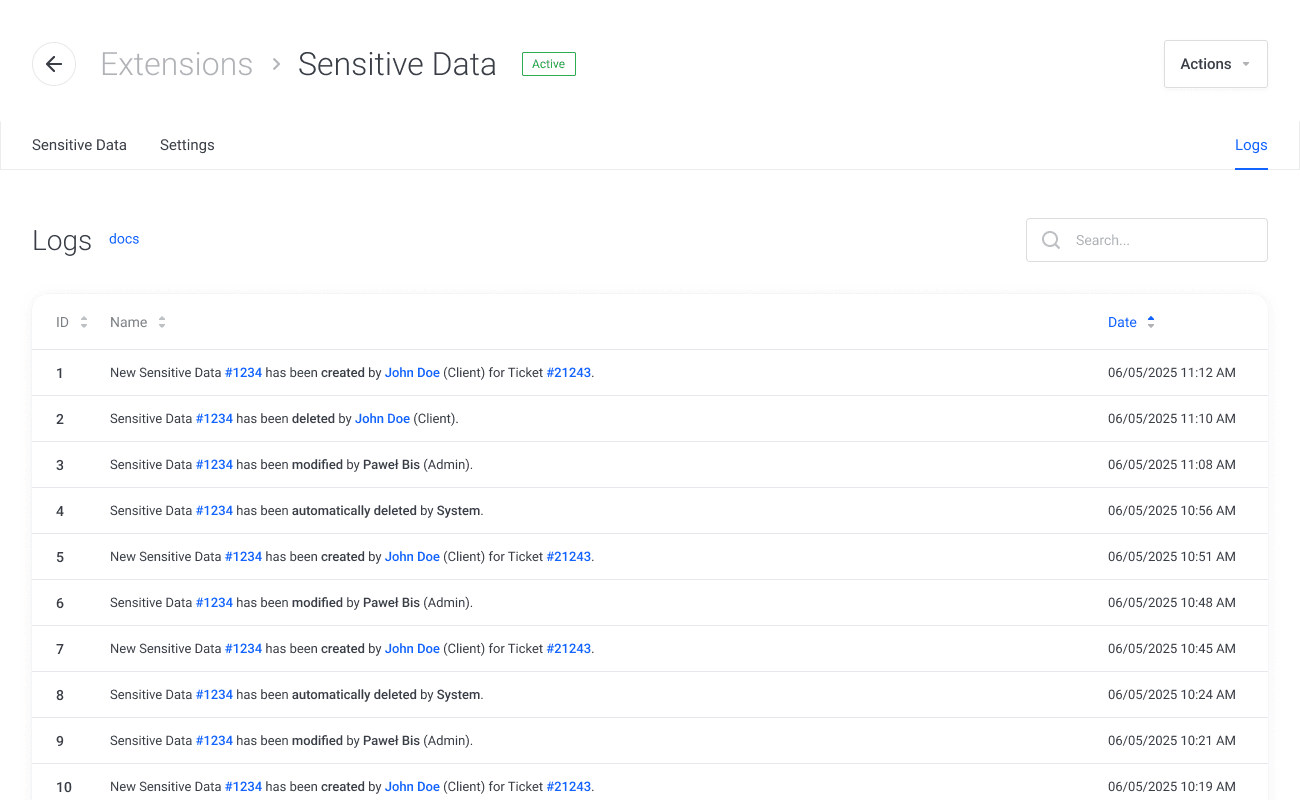Open Ticket #21243 link in row 1
Image resolution: width=1300 pixels, height=800 pixels.
pos(569,373)
